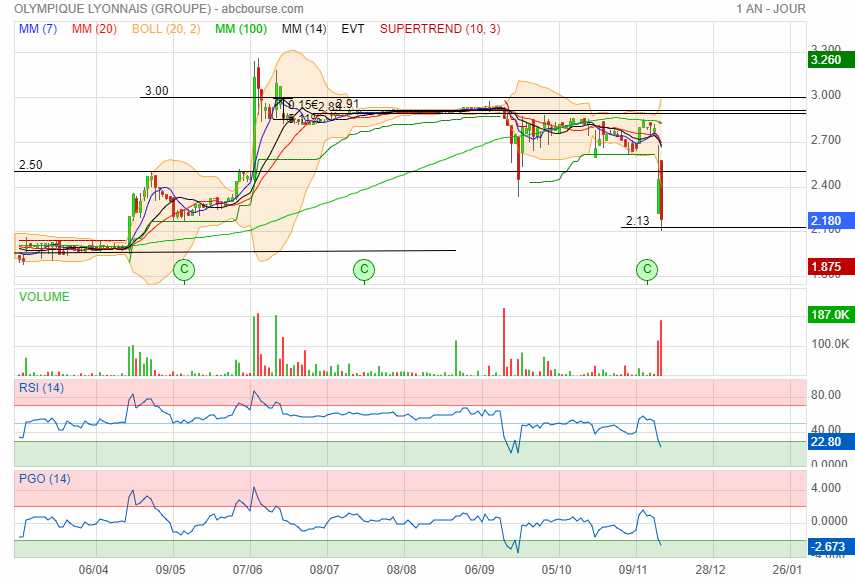
Task: Click the chart title OLYMPIQUE LYONNAIS (GROUPE)
Action: pyautogui.click(x=112, y=9)
